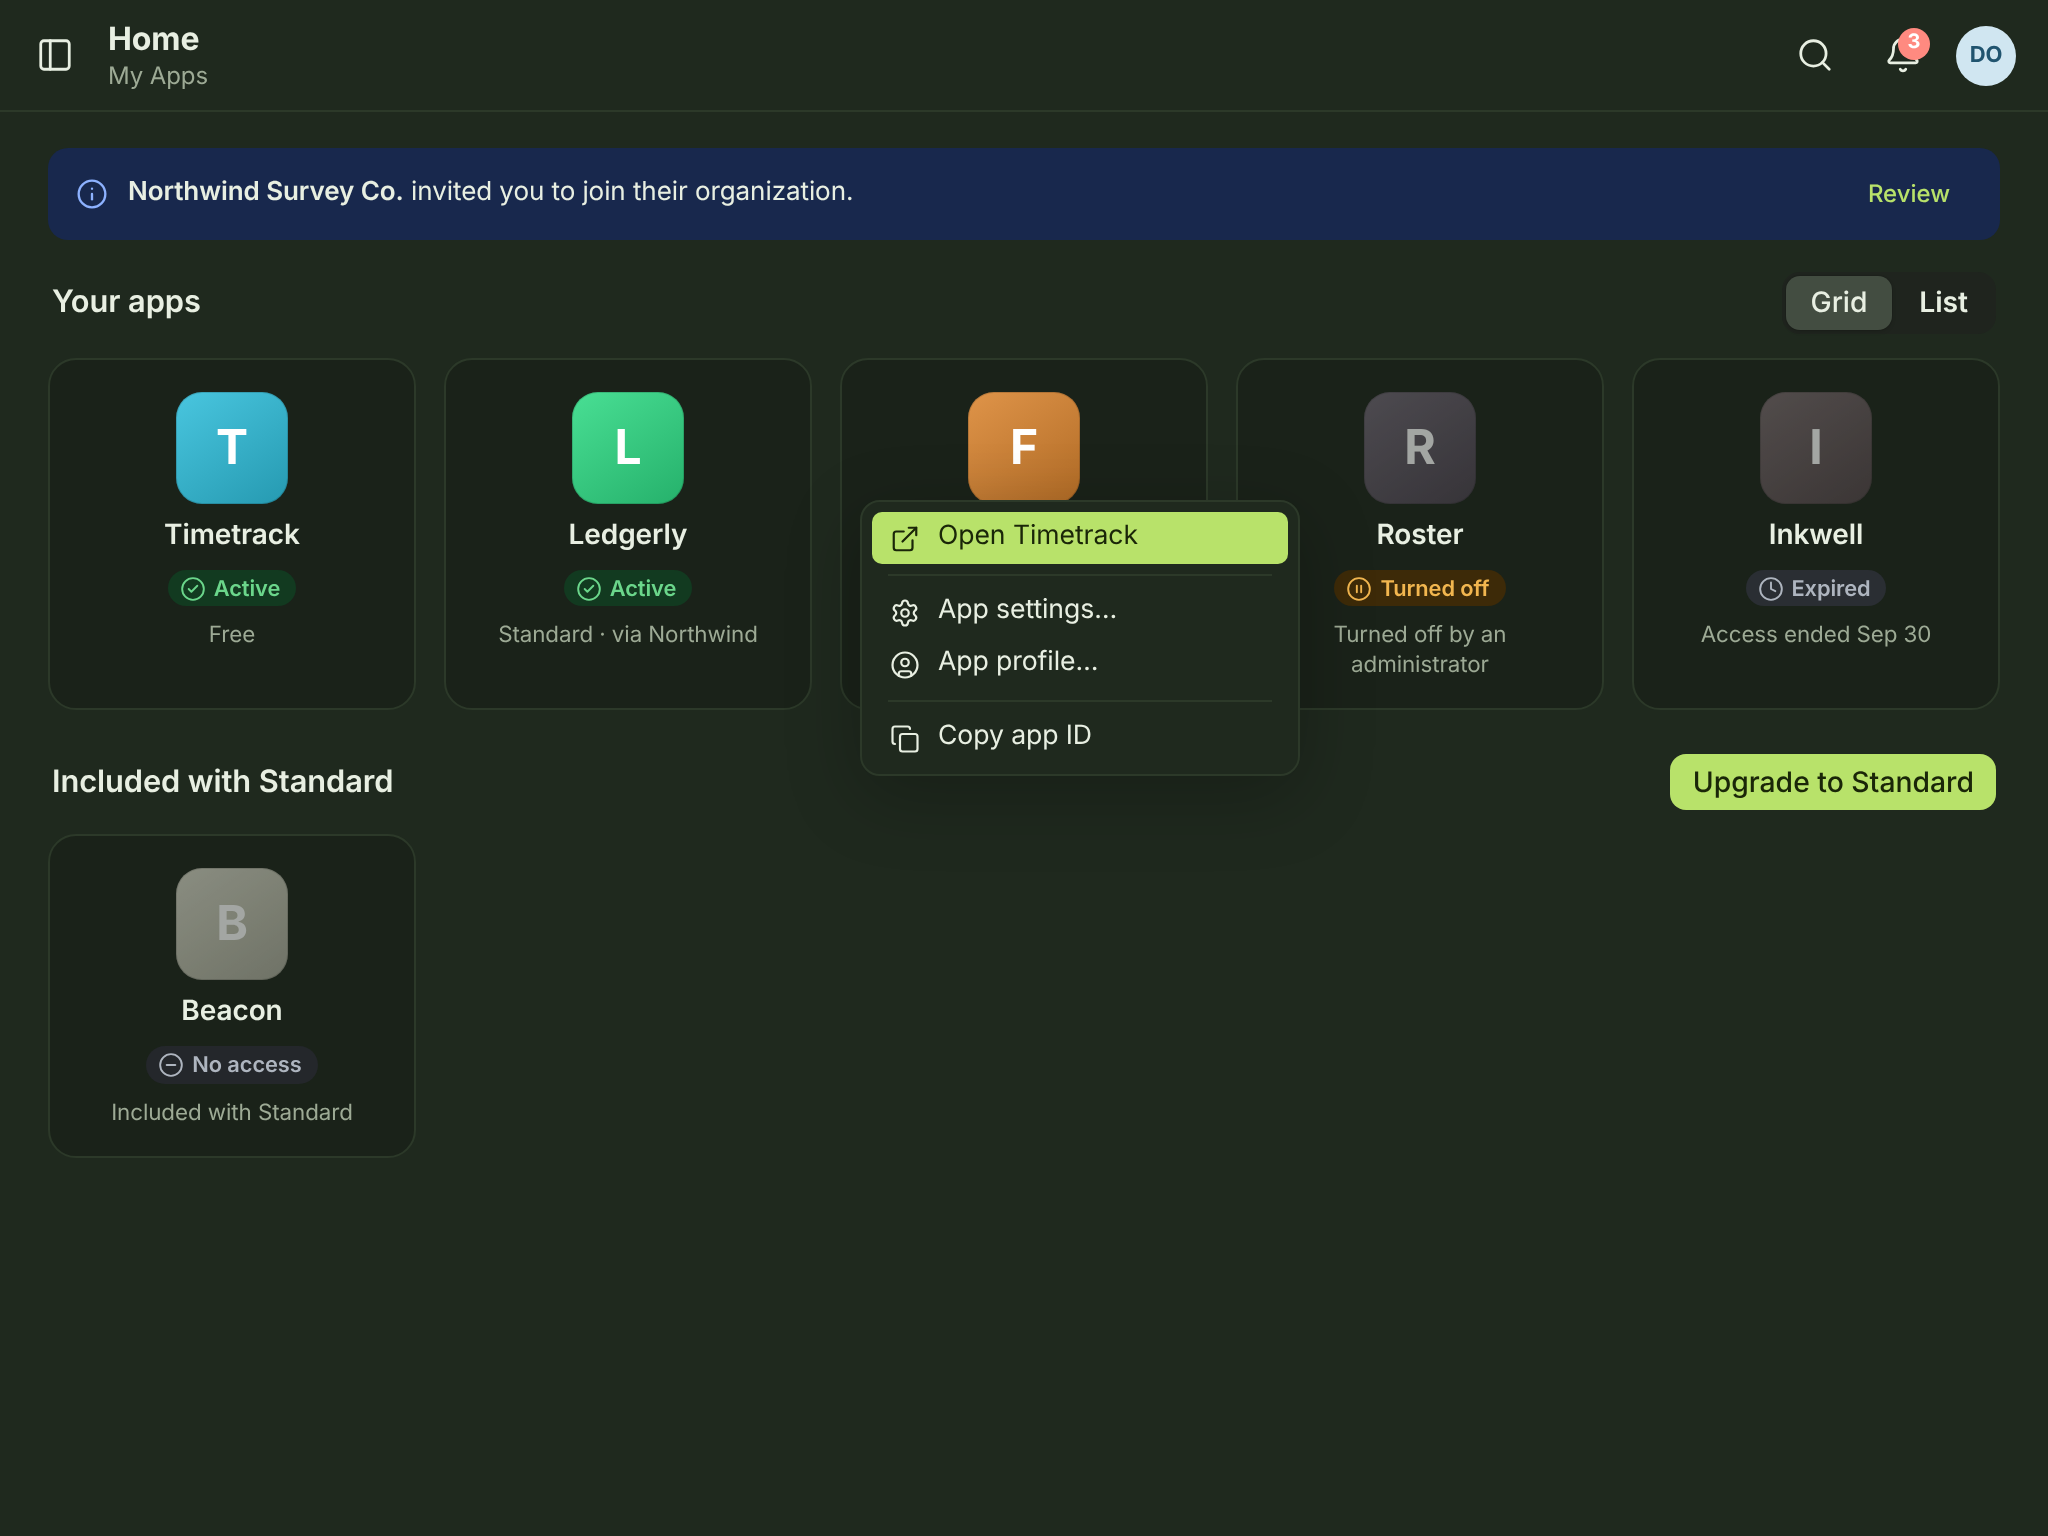The height and width of the screenshot is (1536, 2048).
Task: Click the 'Home' title in header
Action: (153, 39)
